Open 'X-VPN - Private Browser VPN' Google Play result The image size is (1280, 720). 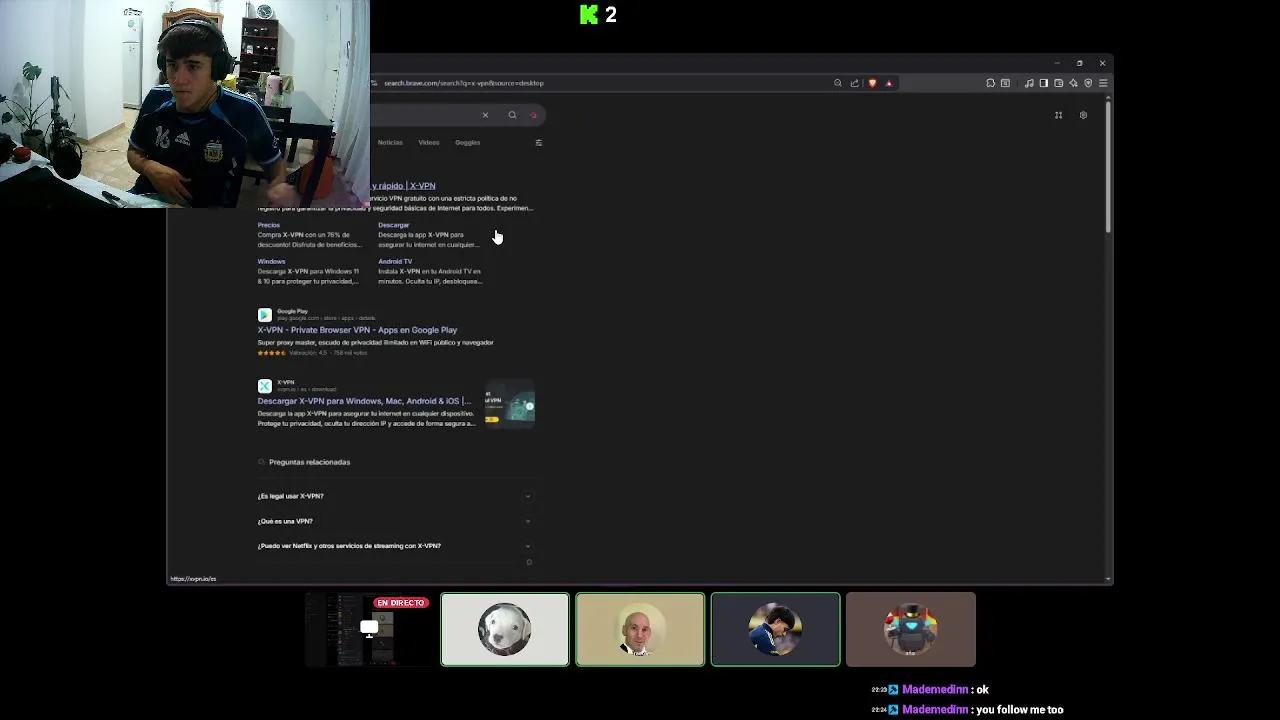[357, 330]
